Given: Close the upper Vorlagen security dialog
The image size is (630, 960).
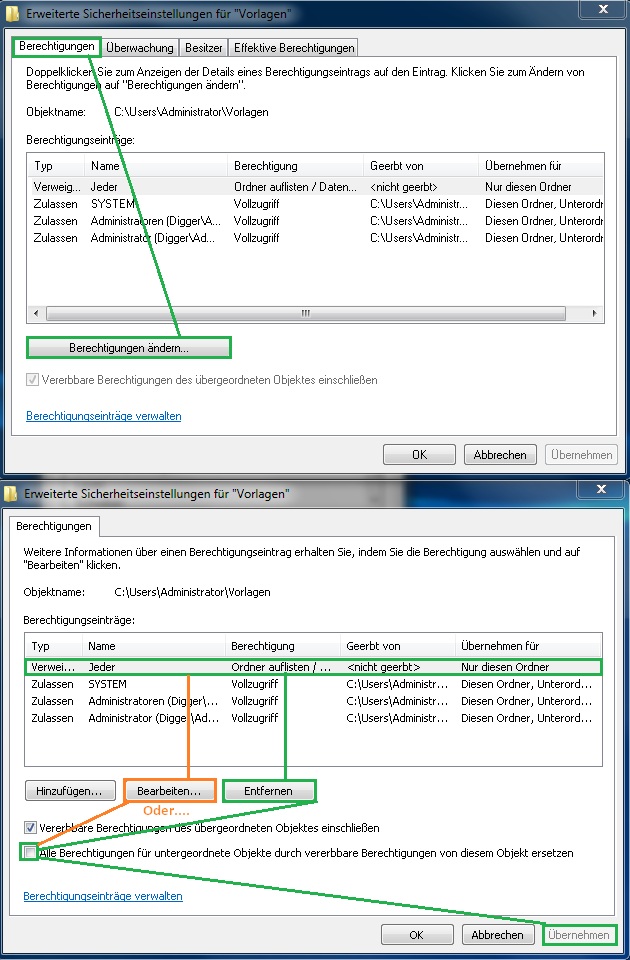Looking at the screenshot, I should [602, 9].
